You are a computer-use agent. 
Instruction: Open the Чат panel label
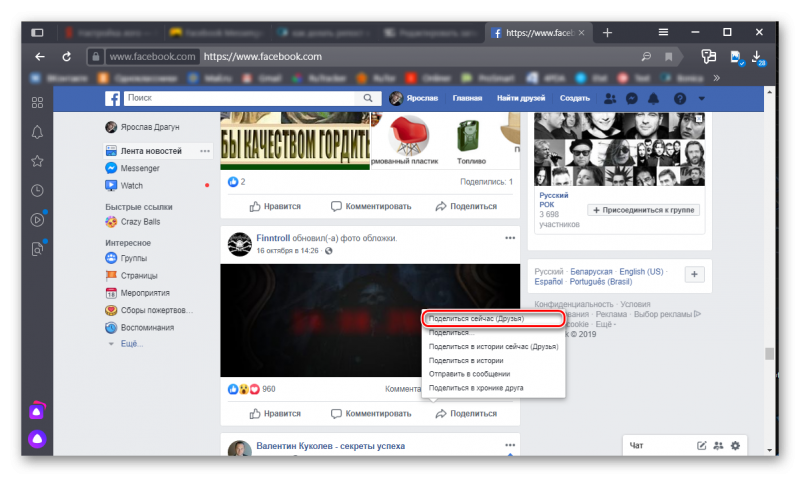tap(636, 445)
